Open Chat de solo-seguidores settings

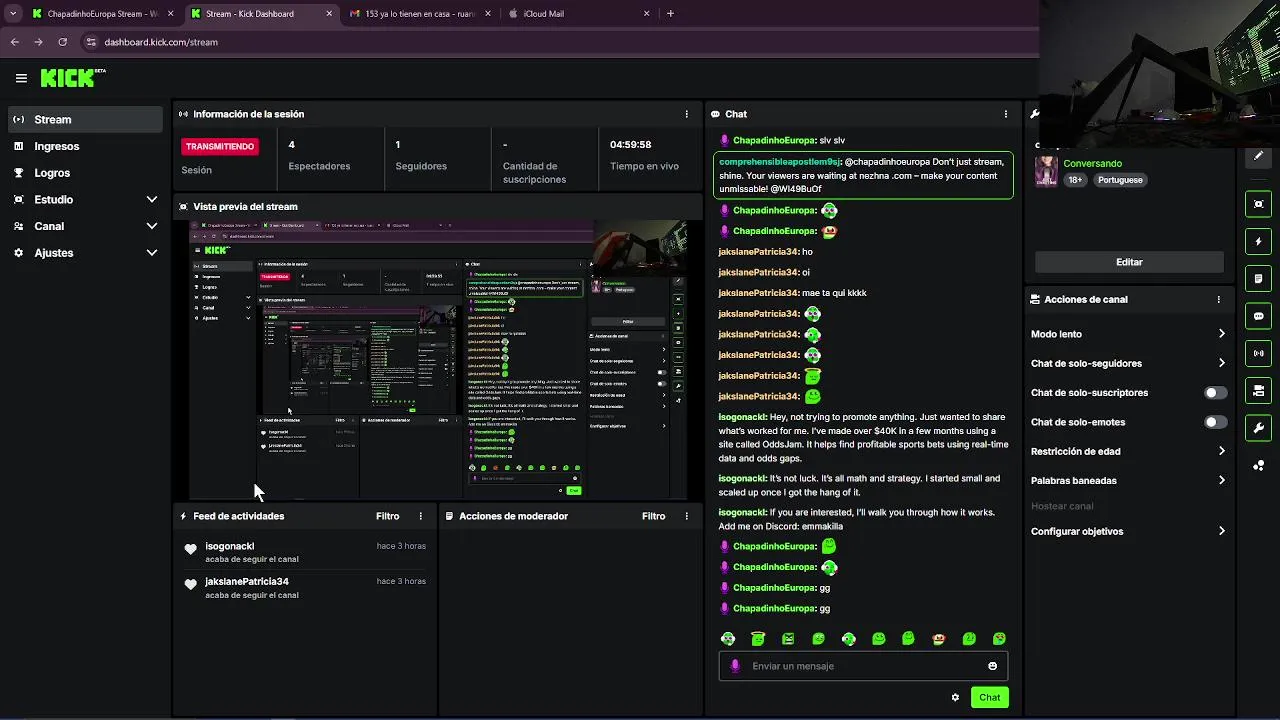point(1128,363)
